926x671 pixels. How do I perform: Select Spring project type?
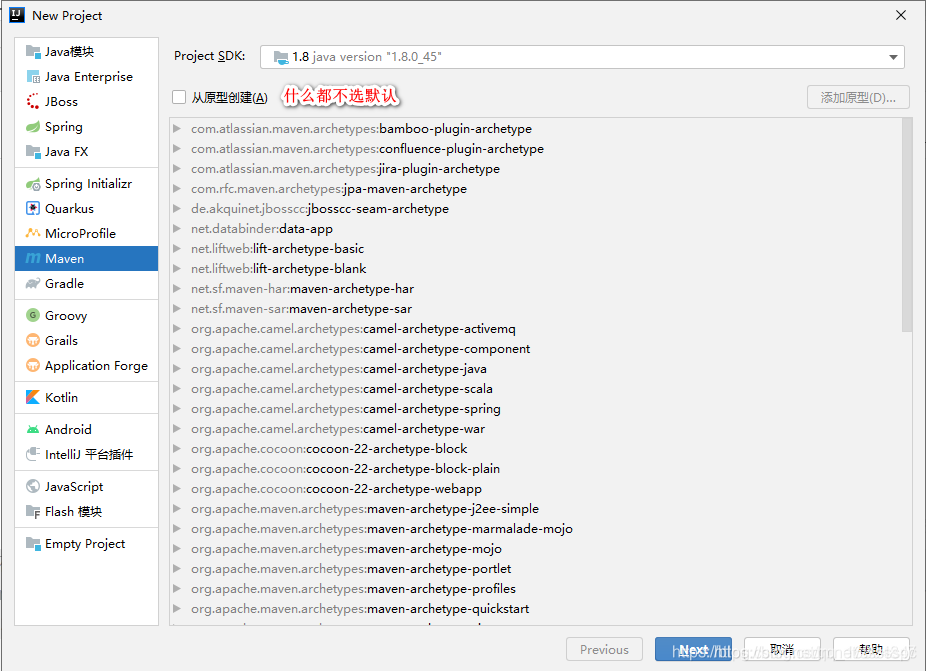pyautogui.click(x=86, y=126)
